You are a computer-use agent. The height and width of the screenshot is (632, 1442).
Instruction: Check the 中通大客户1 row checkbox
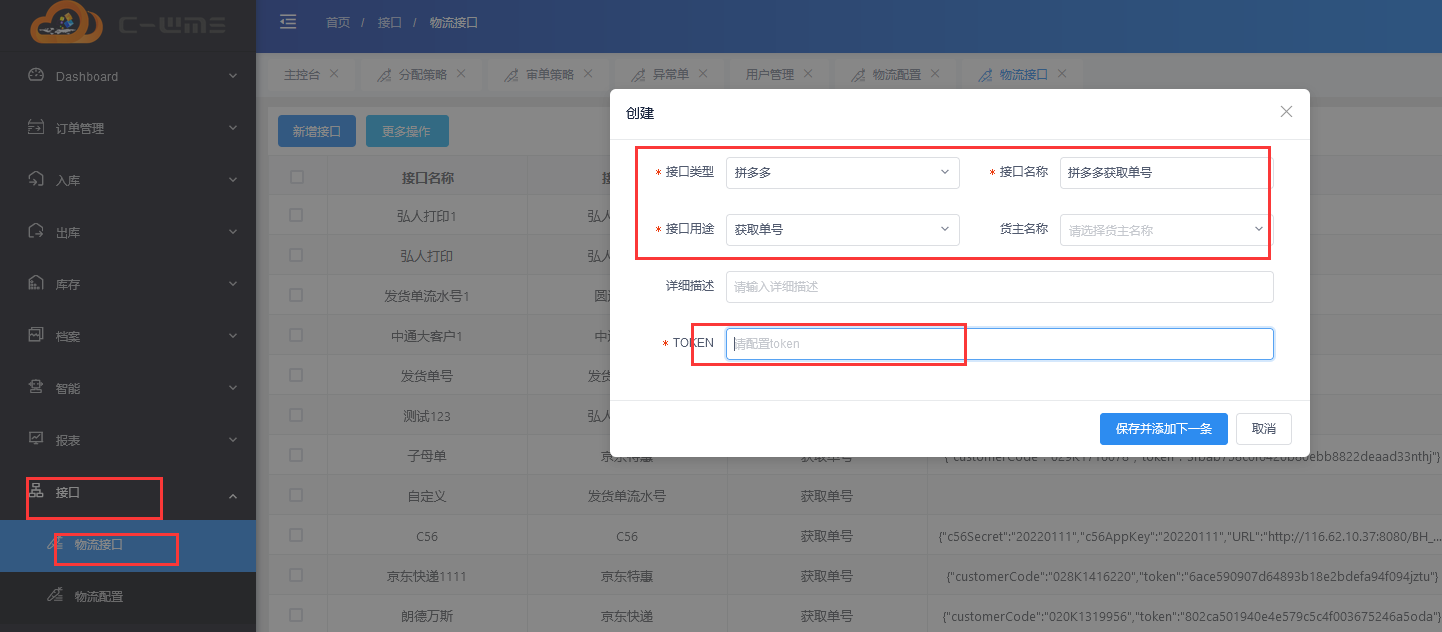click(x=296, y=335)
